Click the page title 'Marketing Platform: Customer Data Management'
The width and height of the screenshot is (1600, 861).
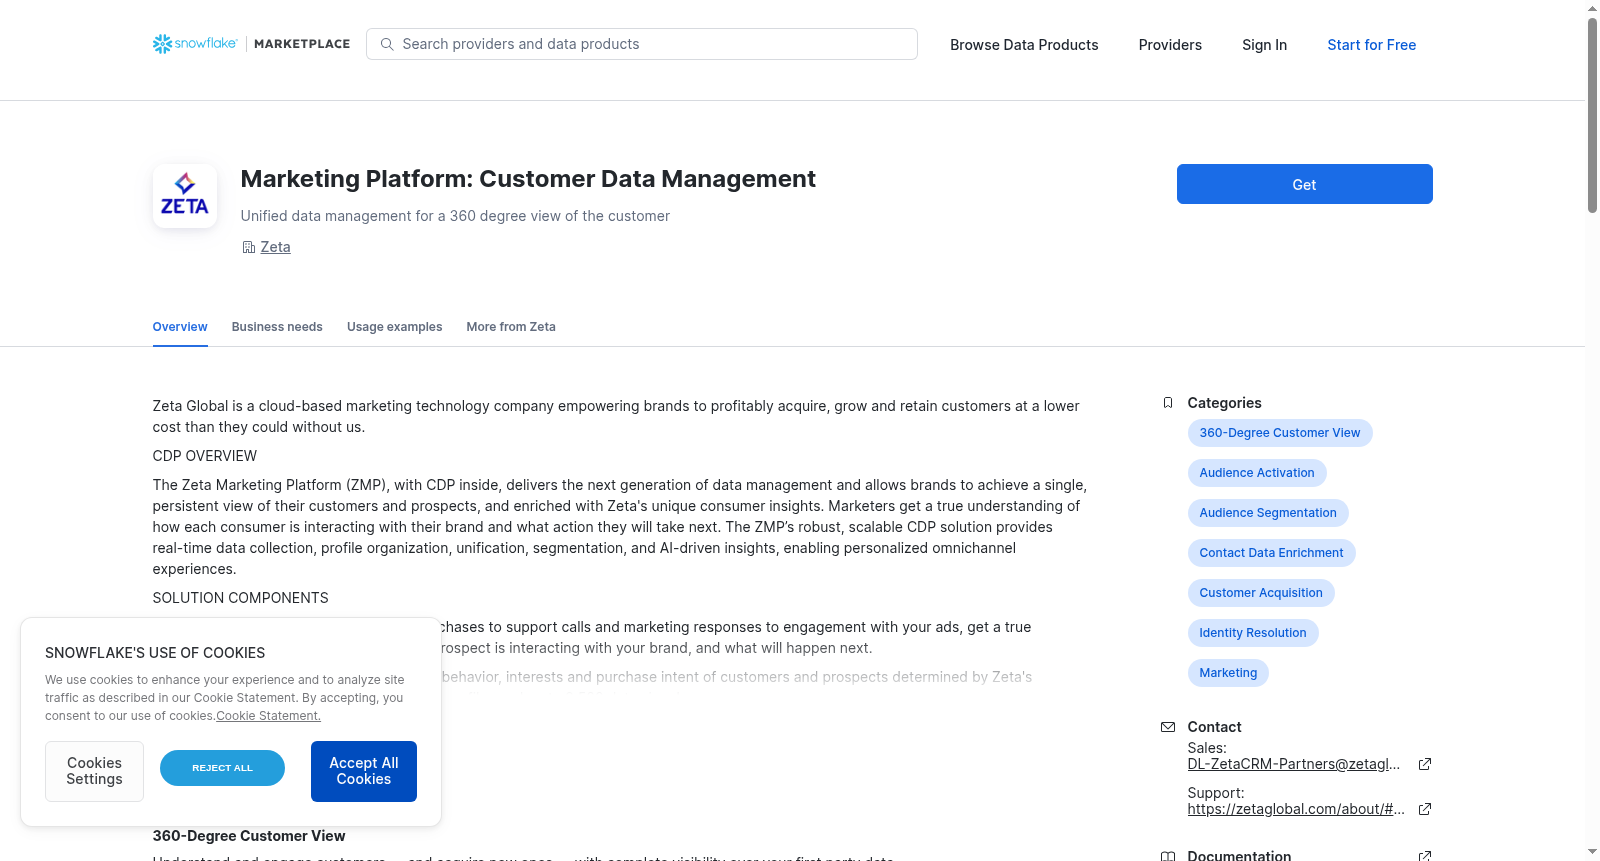pos(528,179)
